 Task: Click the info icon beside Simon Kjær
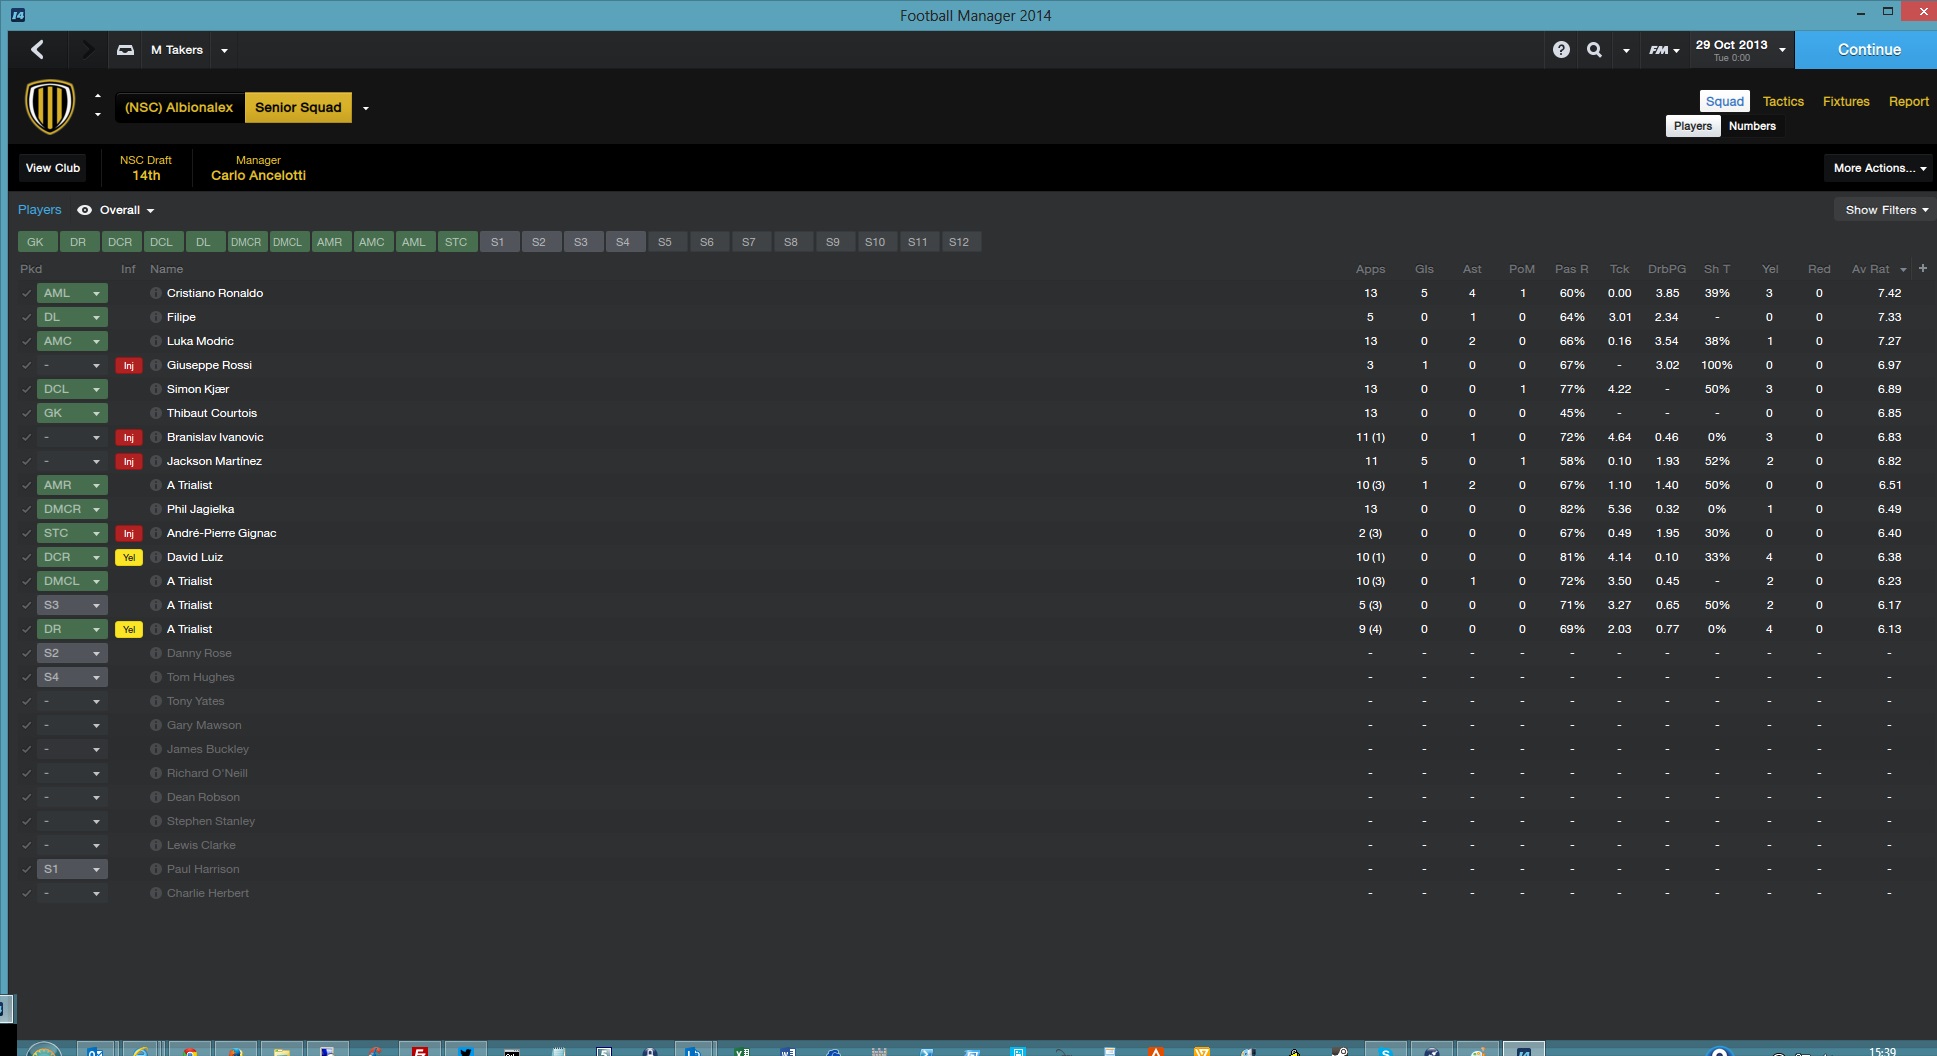tap(156, 389)
